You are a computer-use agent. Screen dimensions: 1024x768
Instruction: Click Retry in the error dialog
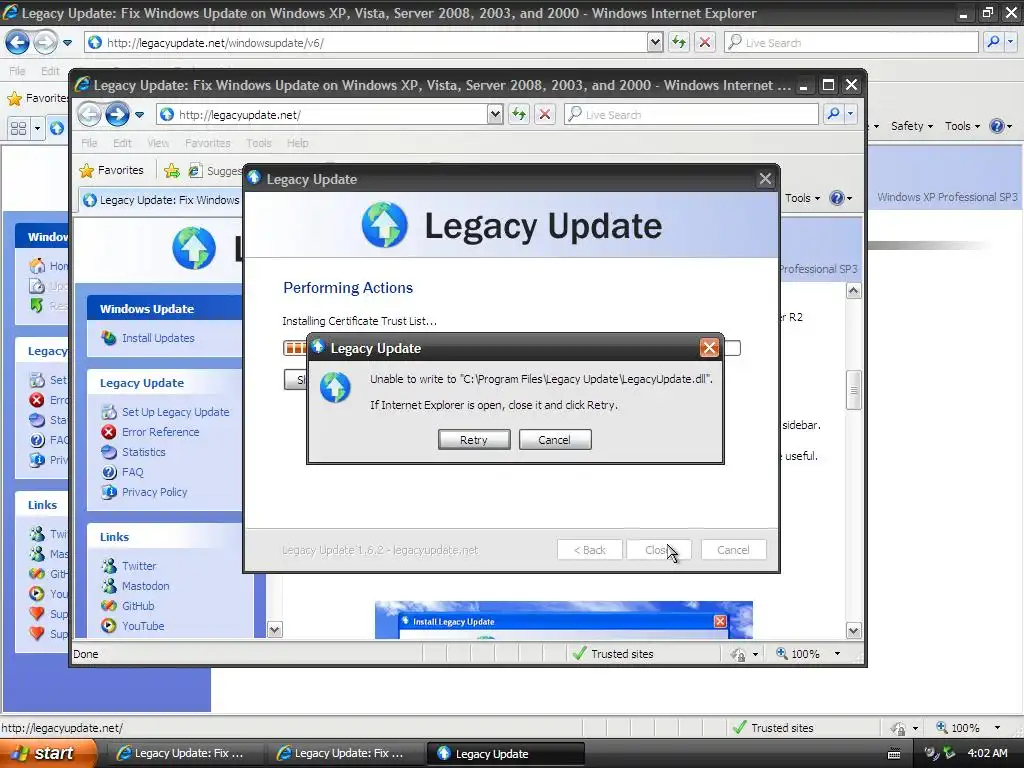click(x=473, y=440)
